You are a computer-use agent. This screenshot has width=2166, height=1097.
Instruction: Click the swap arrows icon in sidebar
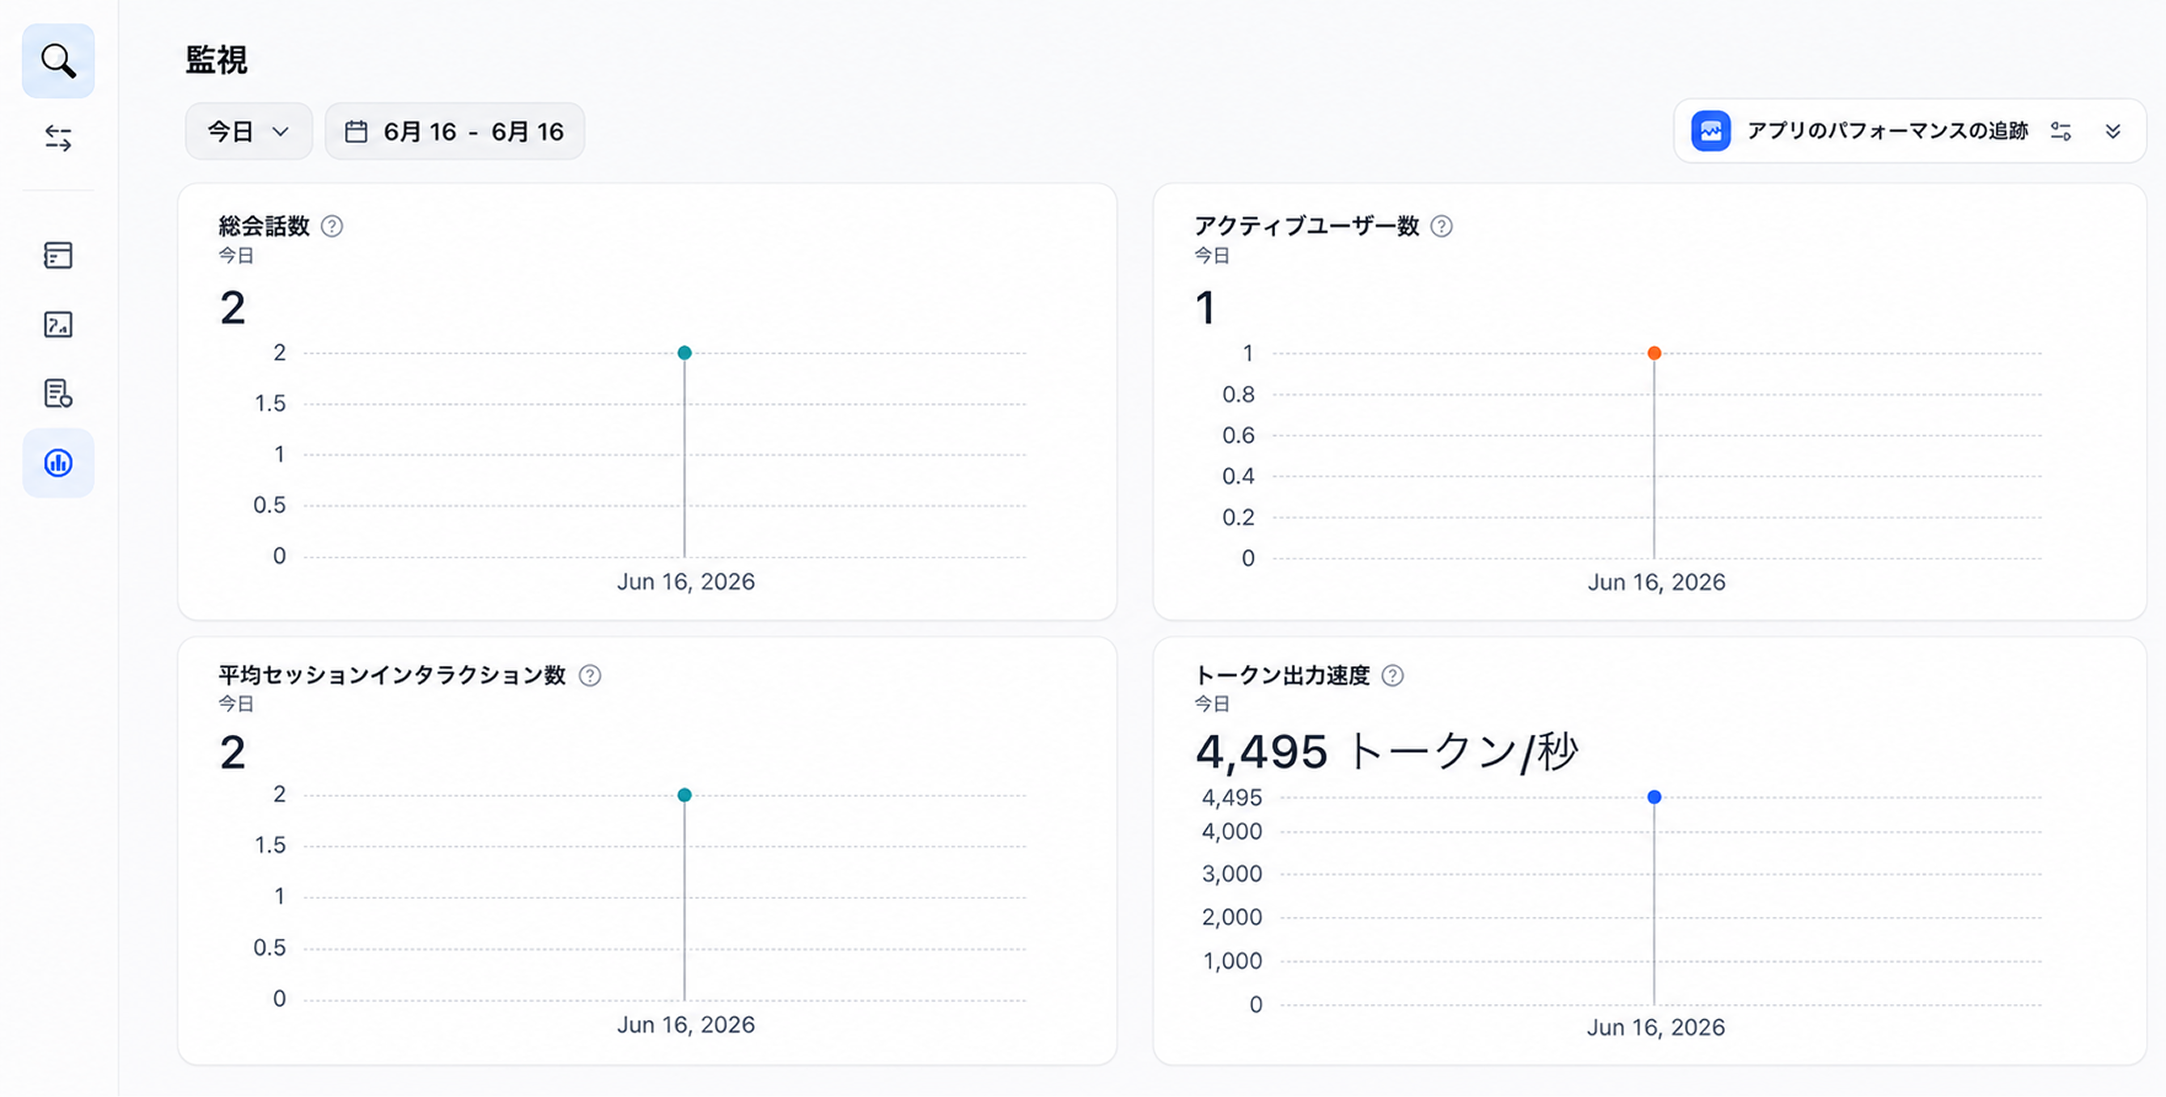tap(58, 138)
